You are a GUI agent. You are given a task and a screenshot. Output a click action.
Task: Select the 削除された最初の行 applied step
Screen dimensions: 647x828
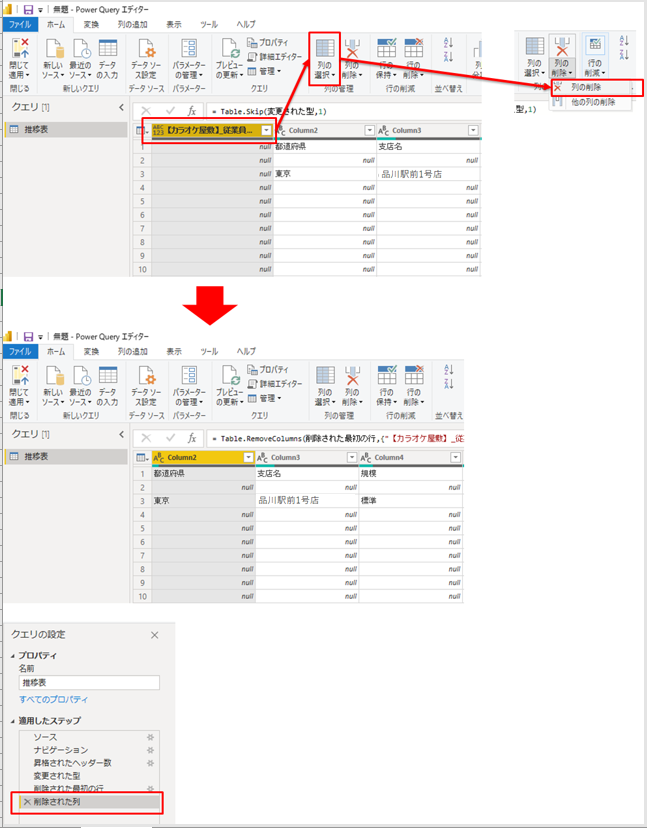click(x=70, y=789)
